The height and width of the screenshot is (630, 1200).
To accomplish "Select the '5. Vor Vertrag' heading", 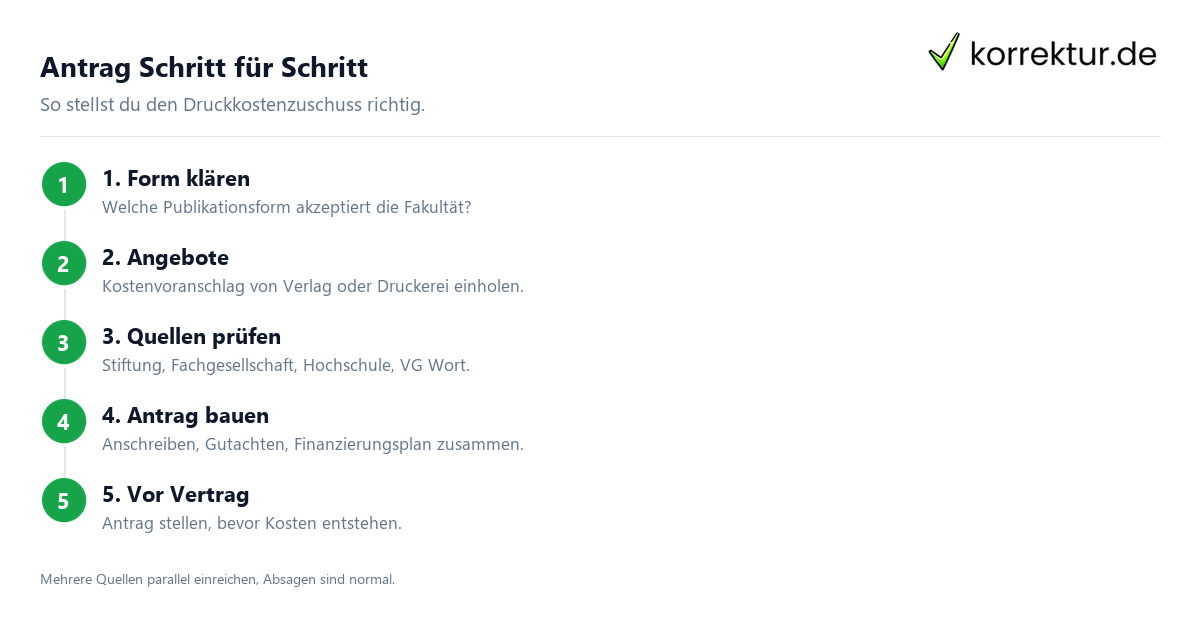I will click(x=175, y=495).
